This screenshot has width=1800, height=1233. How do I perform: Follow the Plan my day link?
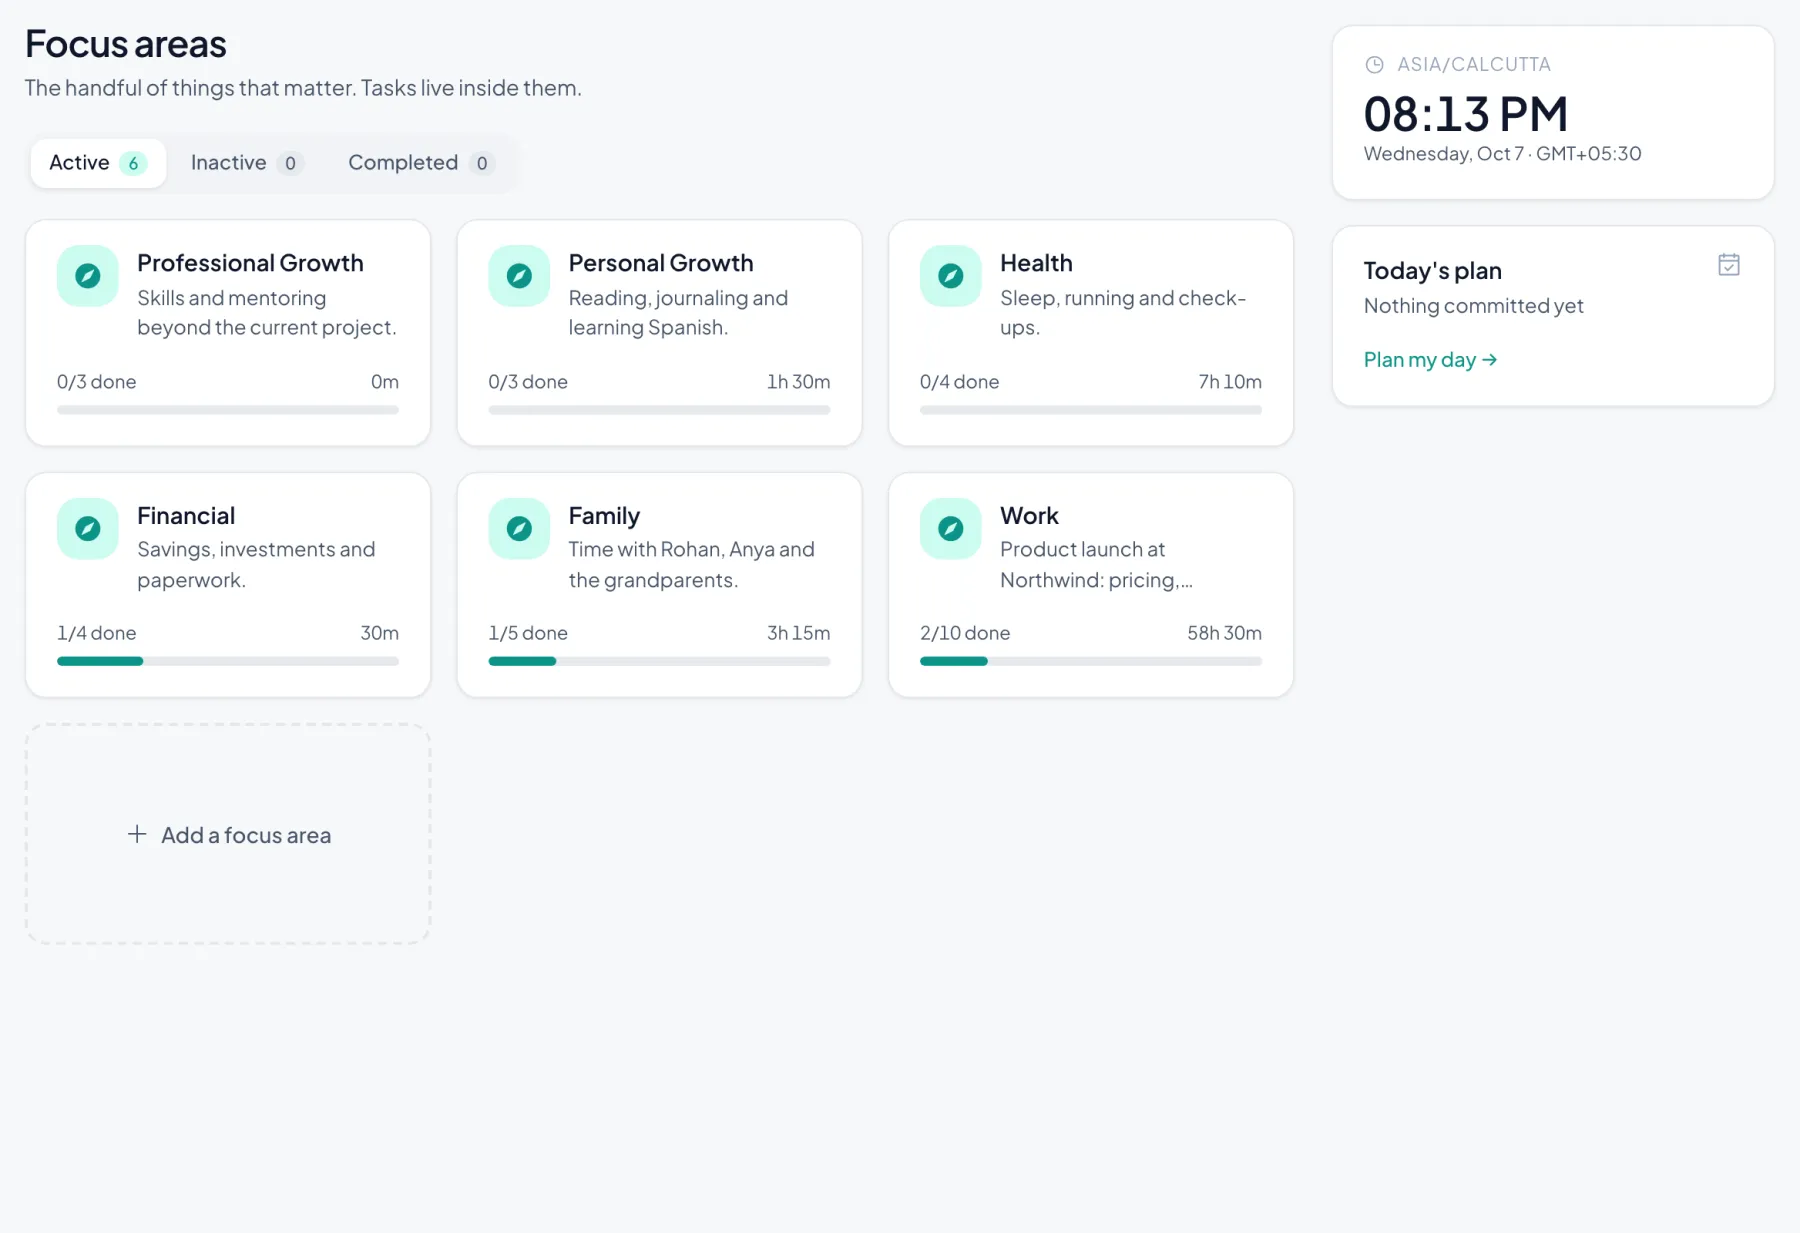(1430, 360)
